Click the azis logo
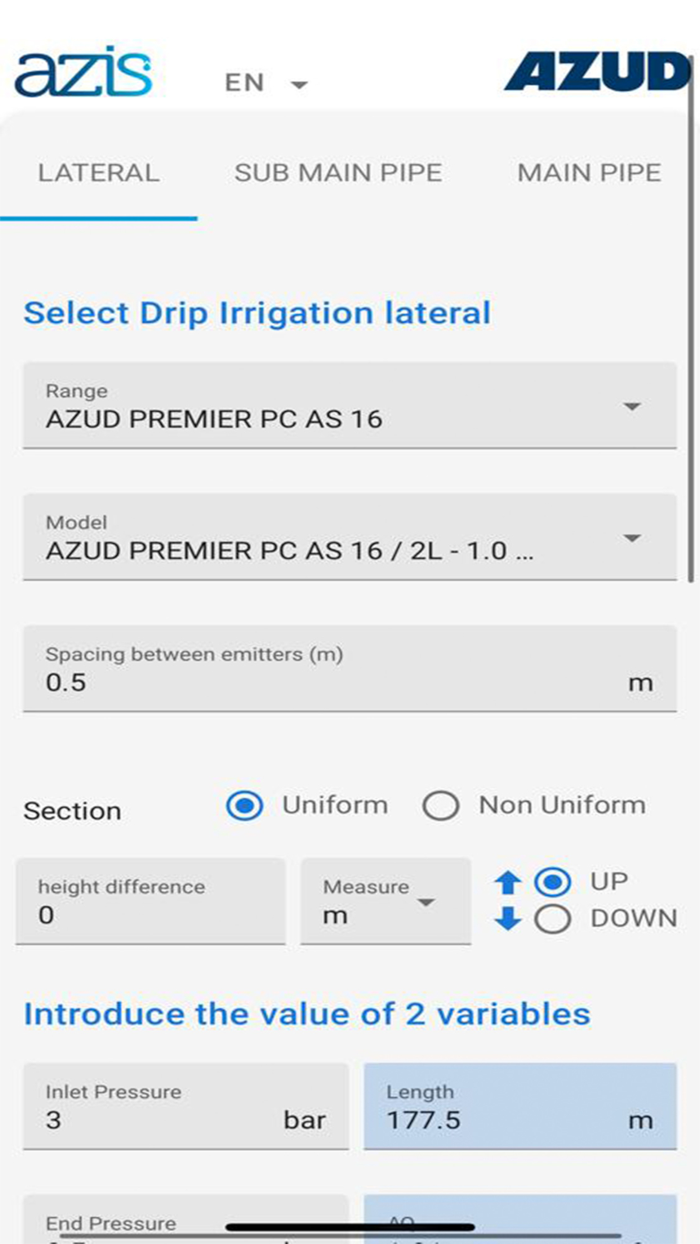 (83, 74)
